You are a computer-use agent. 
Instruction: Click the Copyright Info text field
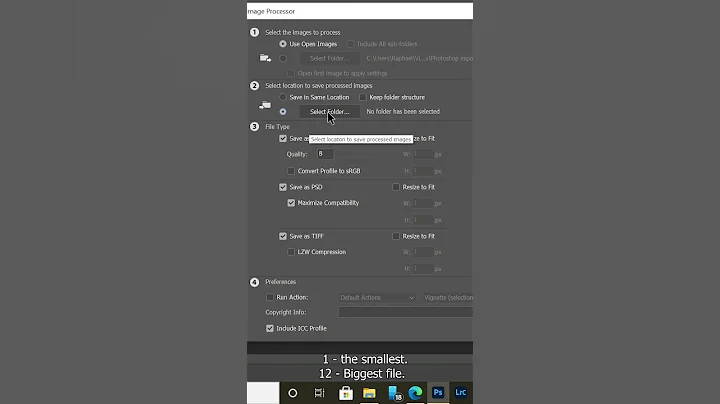pos(405,312)
